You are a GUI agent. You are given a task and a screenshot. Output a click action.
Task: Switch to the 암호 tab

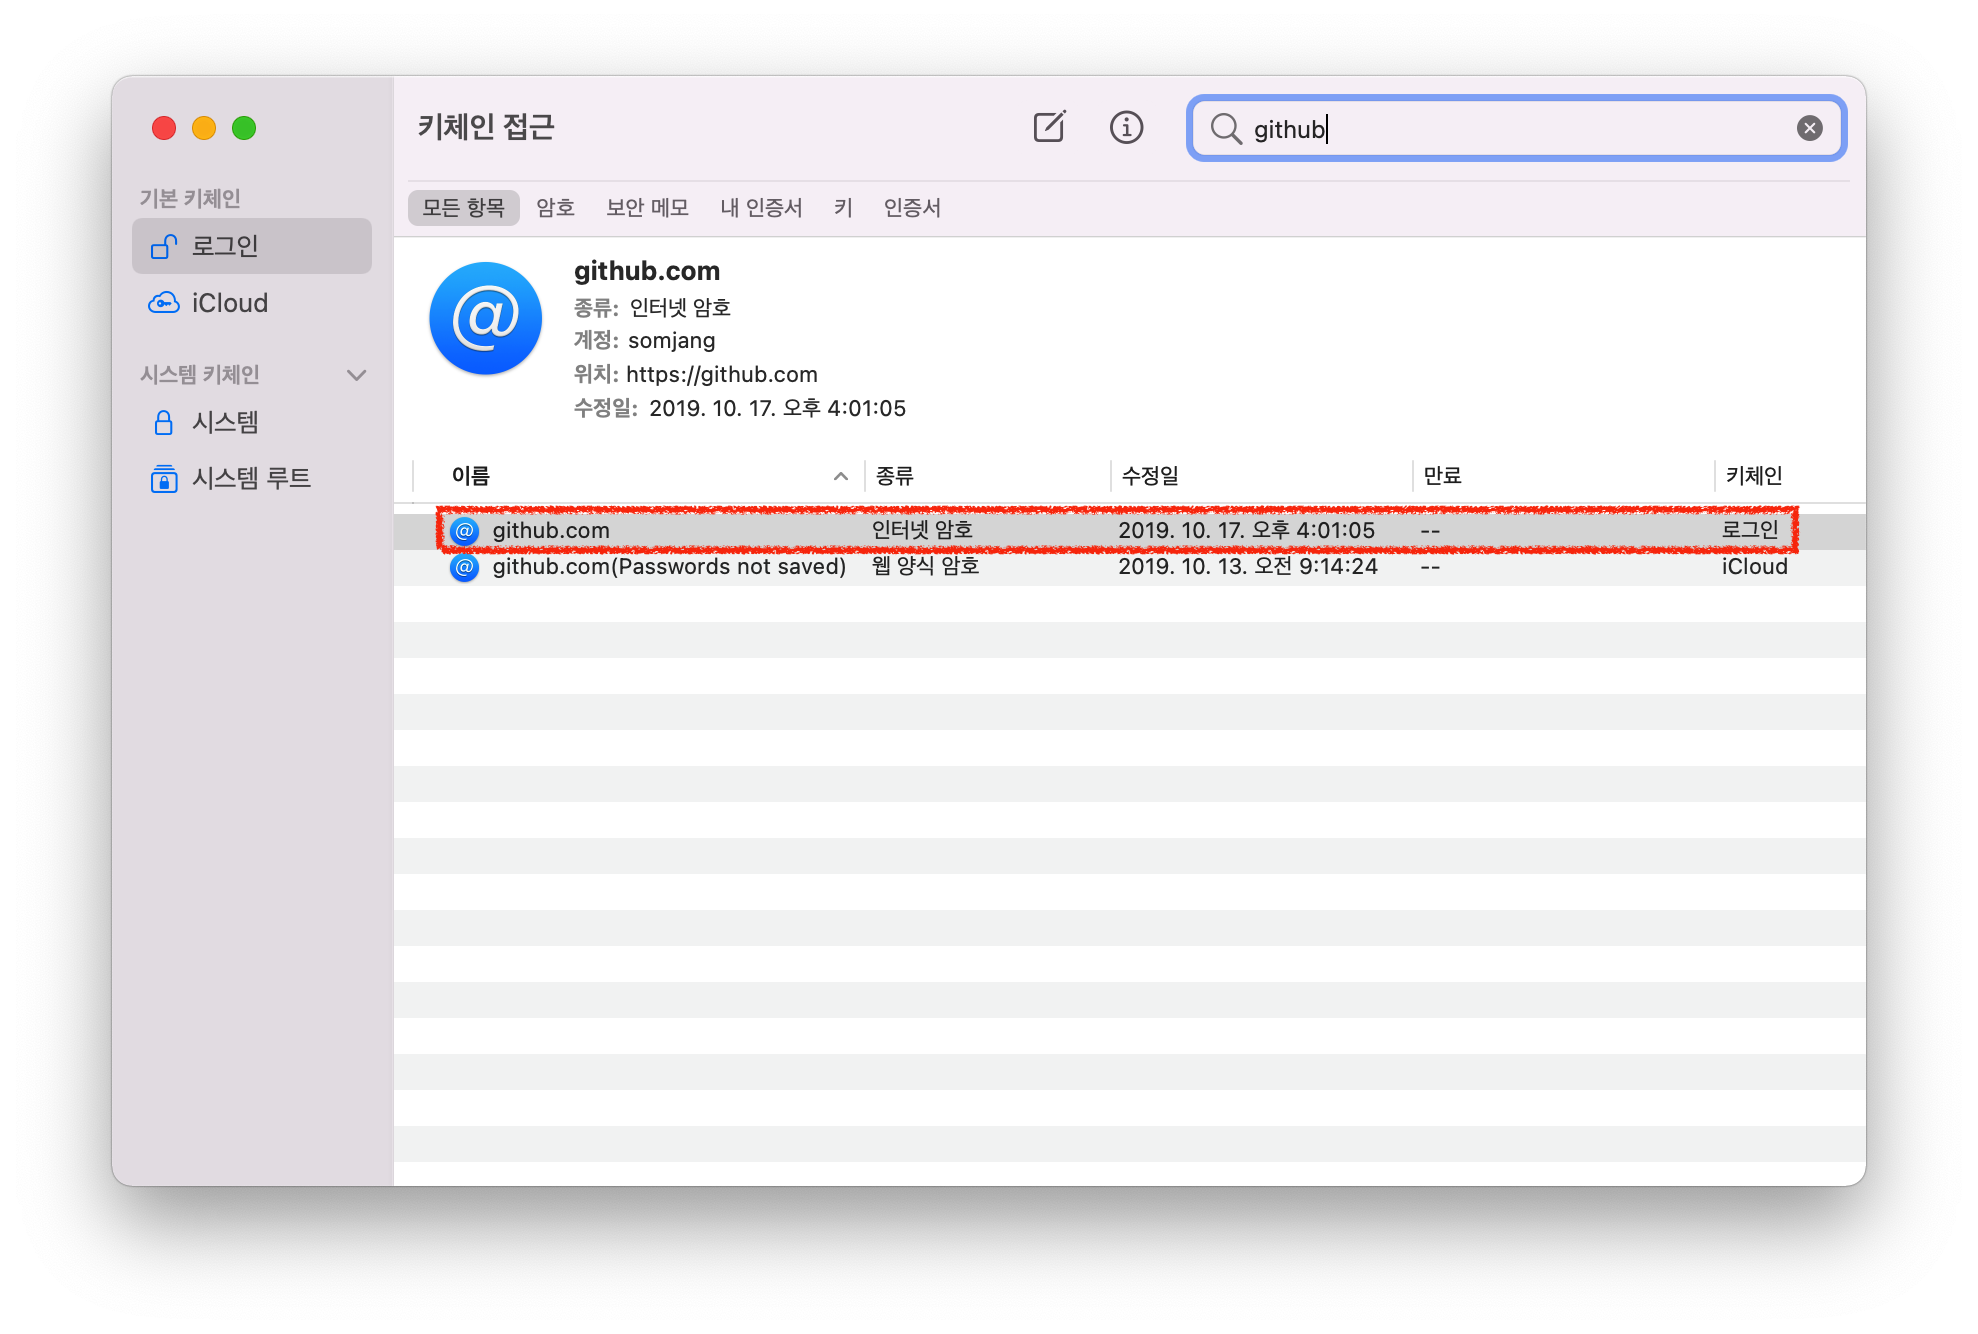point(555,208)
